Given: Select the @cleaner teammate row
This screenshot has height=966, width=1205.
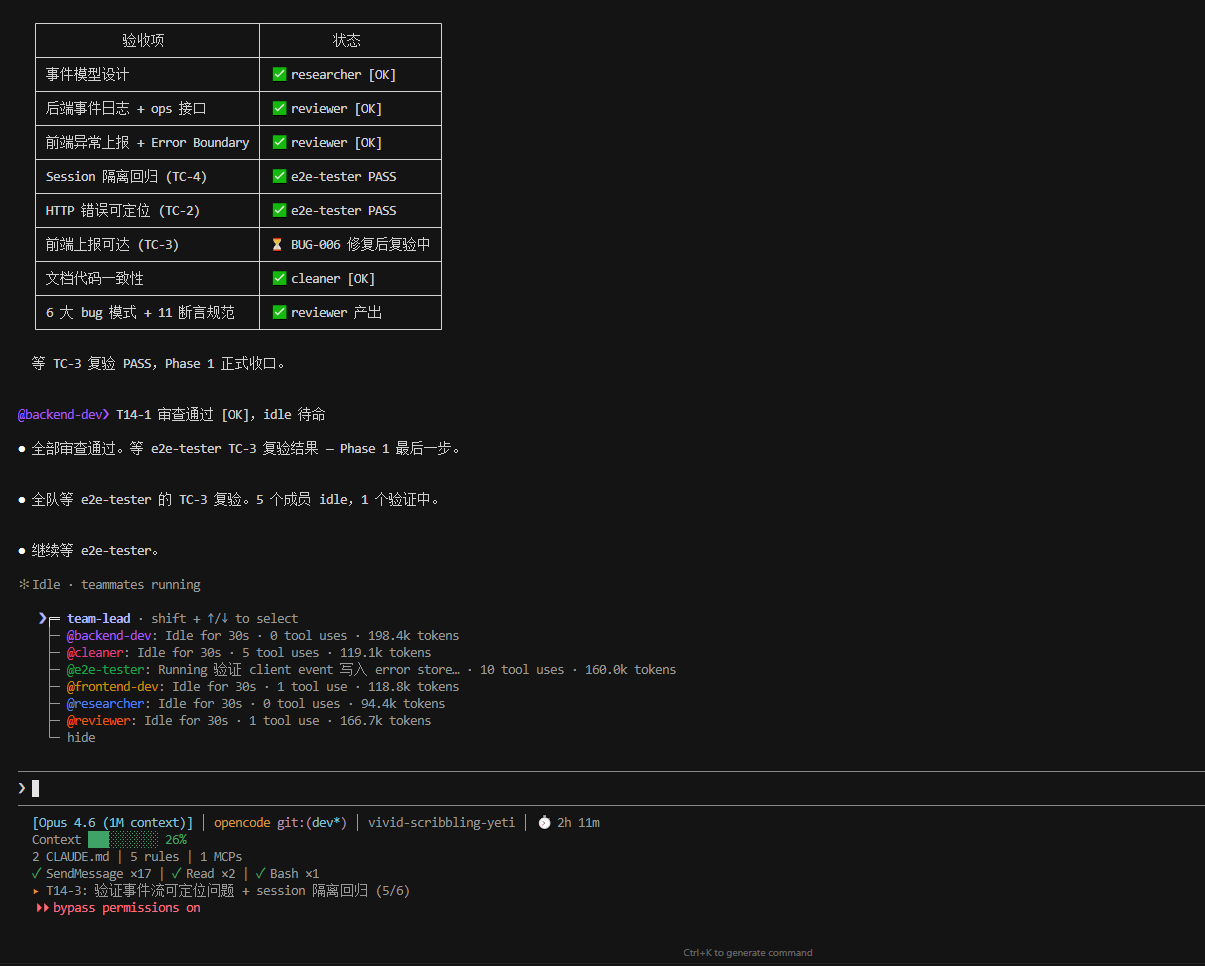Looking at the screenshot, I should pyautogui.click(x=249, y=653).
